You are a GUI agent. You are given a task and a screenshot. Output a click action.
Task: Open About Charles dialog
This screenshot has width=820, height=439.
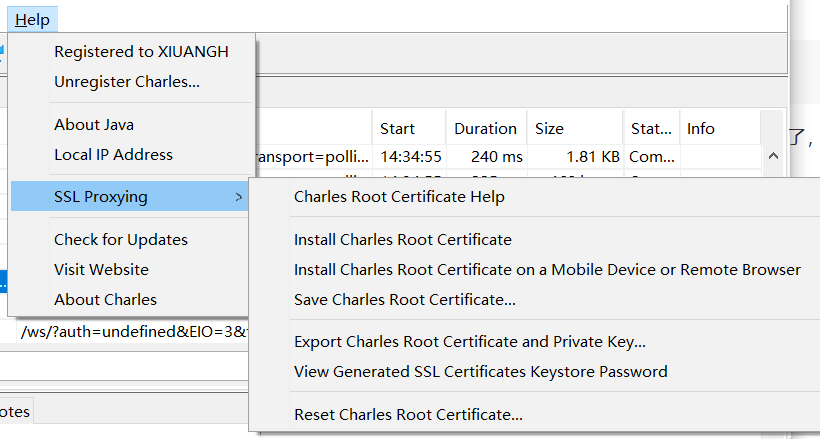105,300
